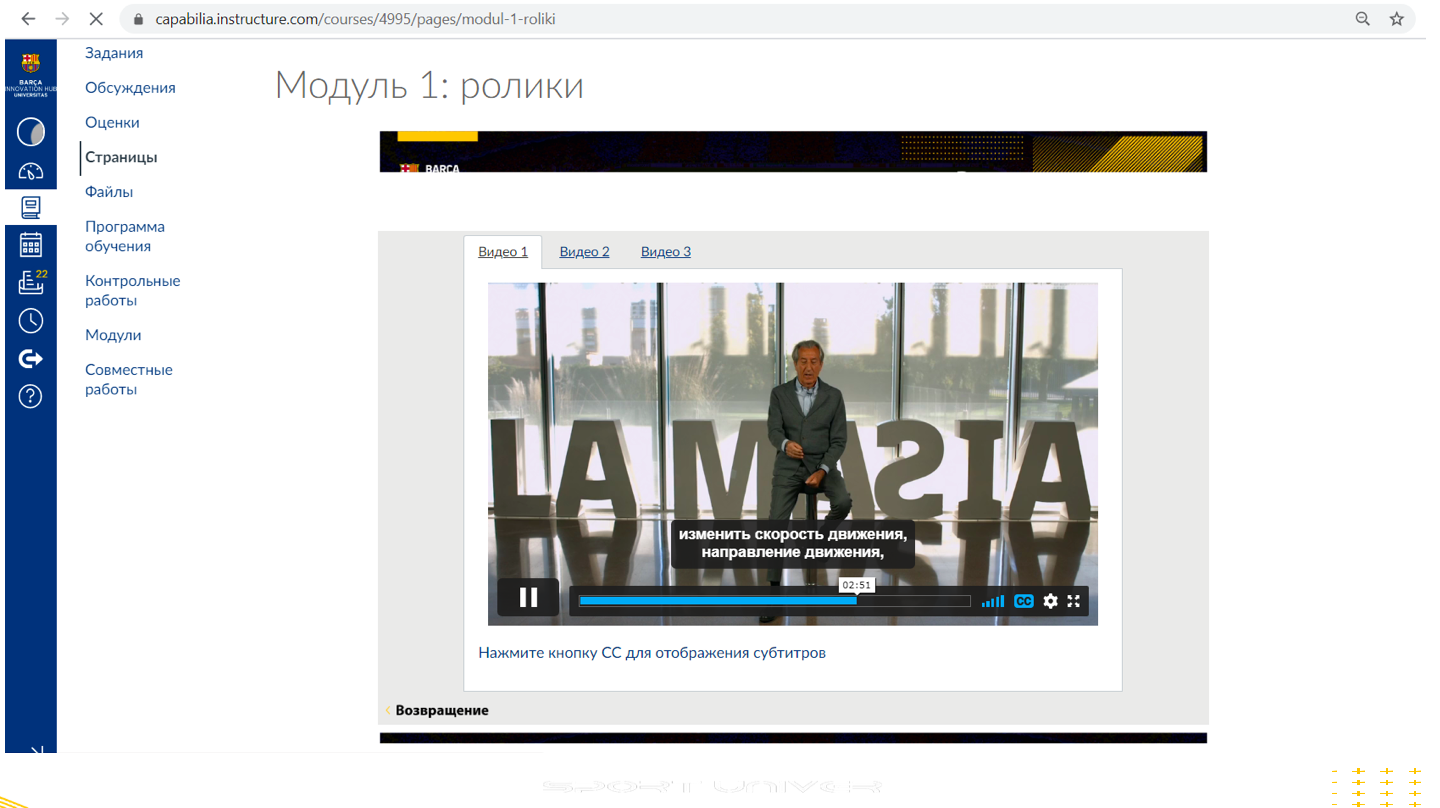Enter video fullscreen mode
1440x808 pixels.
coord(1074,601)
